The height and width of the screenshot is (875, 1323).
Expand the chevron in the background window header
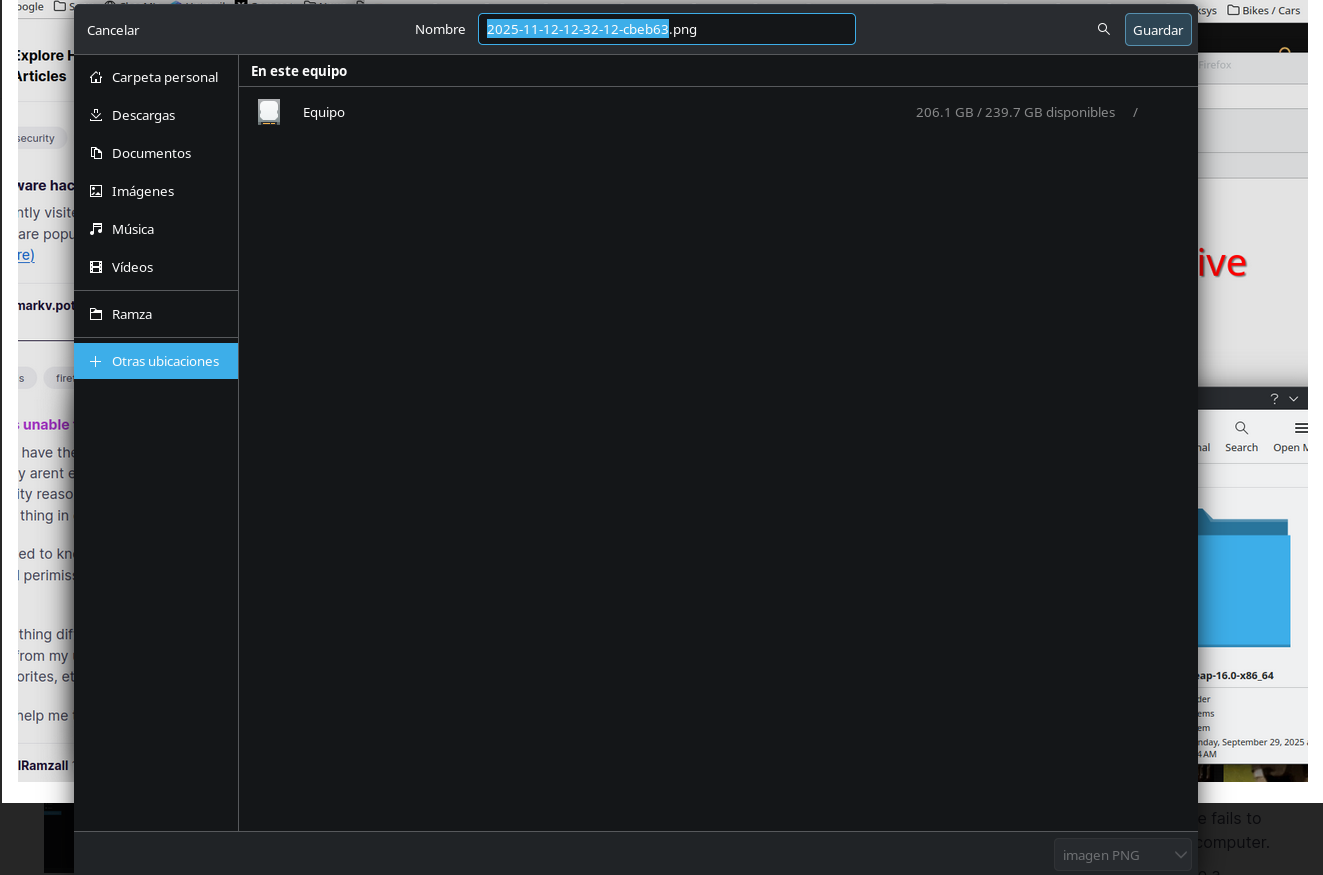(1293, 399)
